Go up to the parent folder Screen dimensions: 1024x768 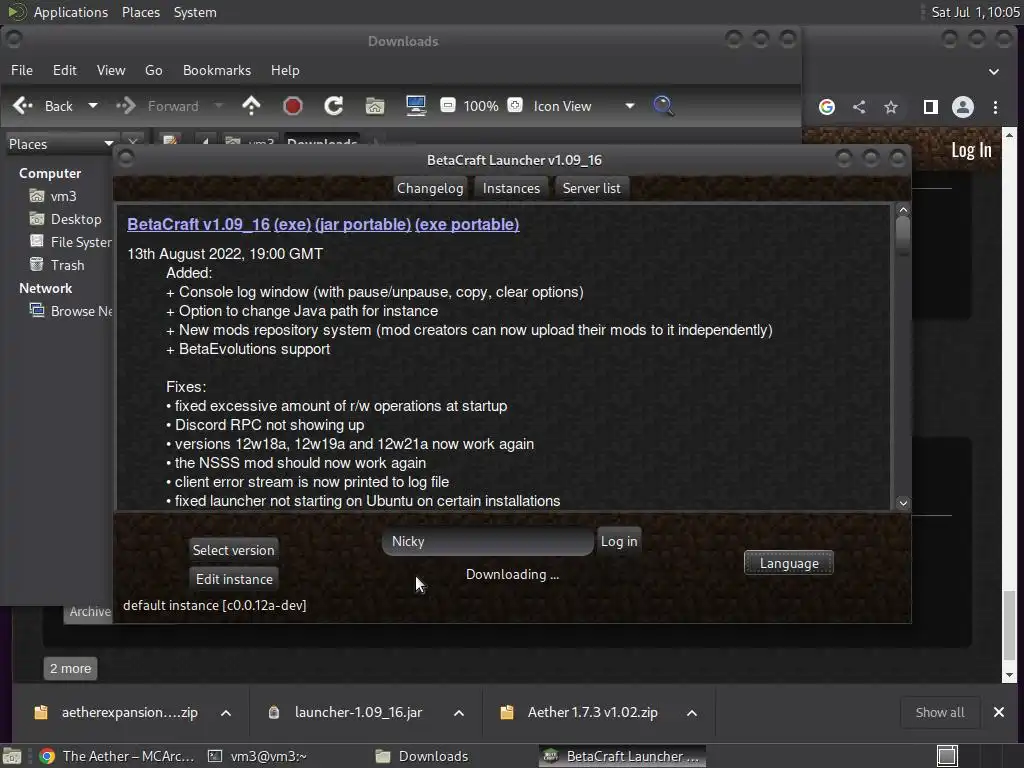pos(251,106)
